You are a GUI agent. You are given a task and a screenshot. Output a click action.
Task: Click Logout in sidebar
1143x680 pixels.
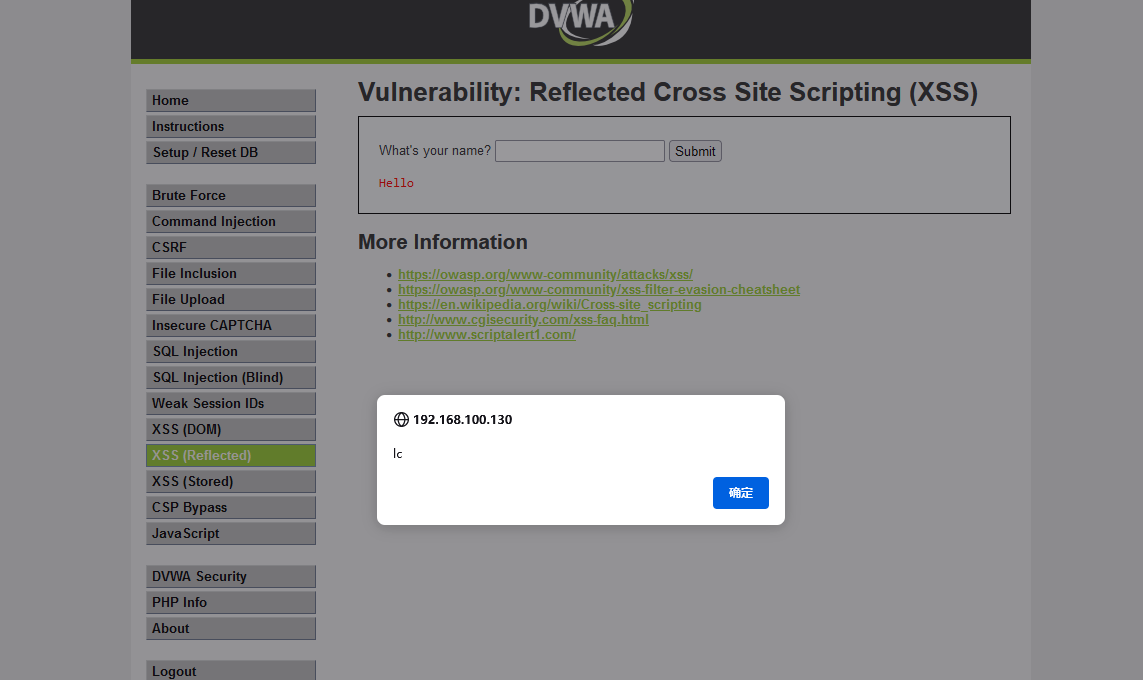point(231,671)
